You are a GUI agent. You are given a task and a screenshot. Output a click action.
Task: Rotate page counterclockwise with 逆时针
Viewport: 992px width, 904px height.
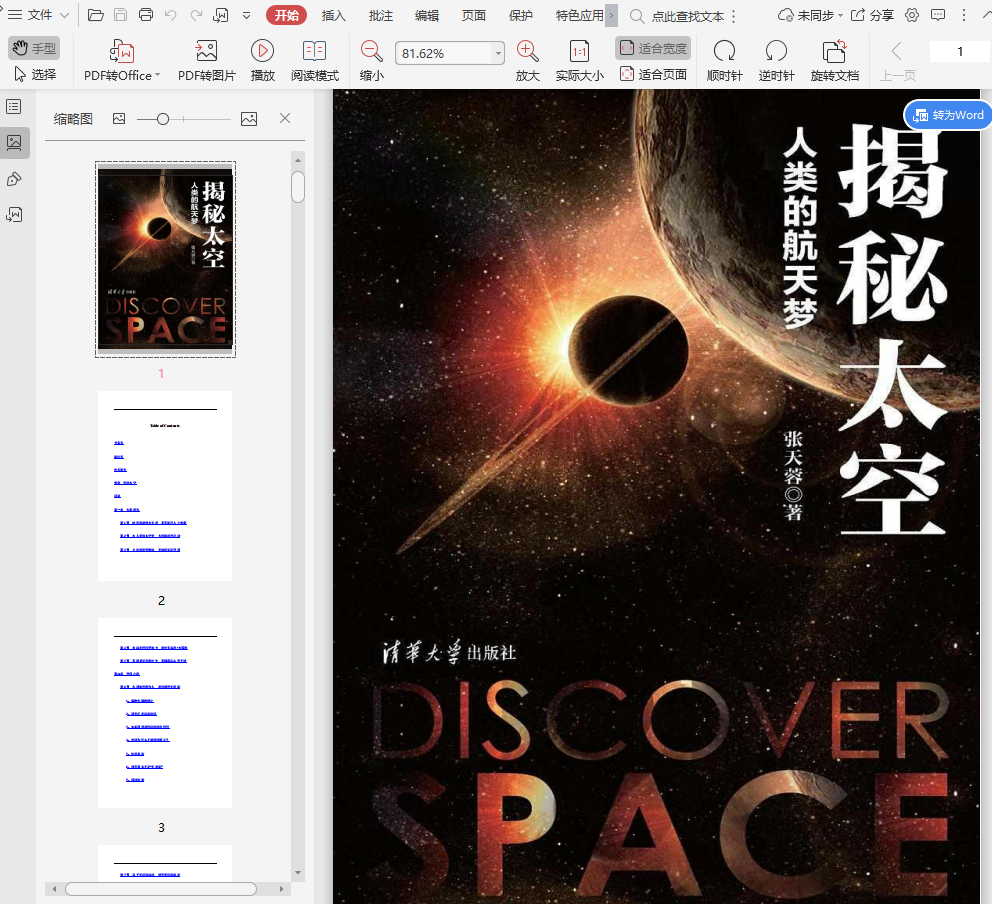tap(776, 53)
